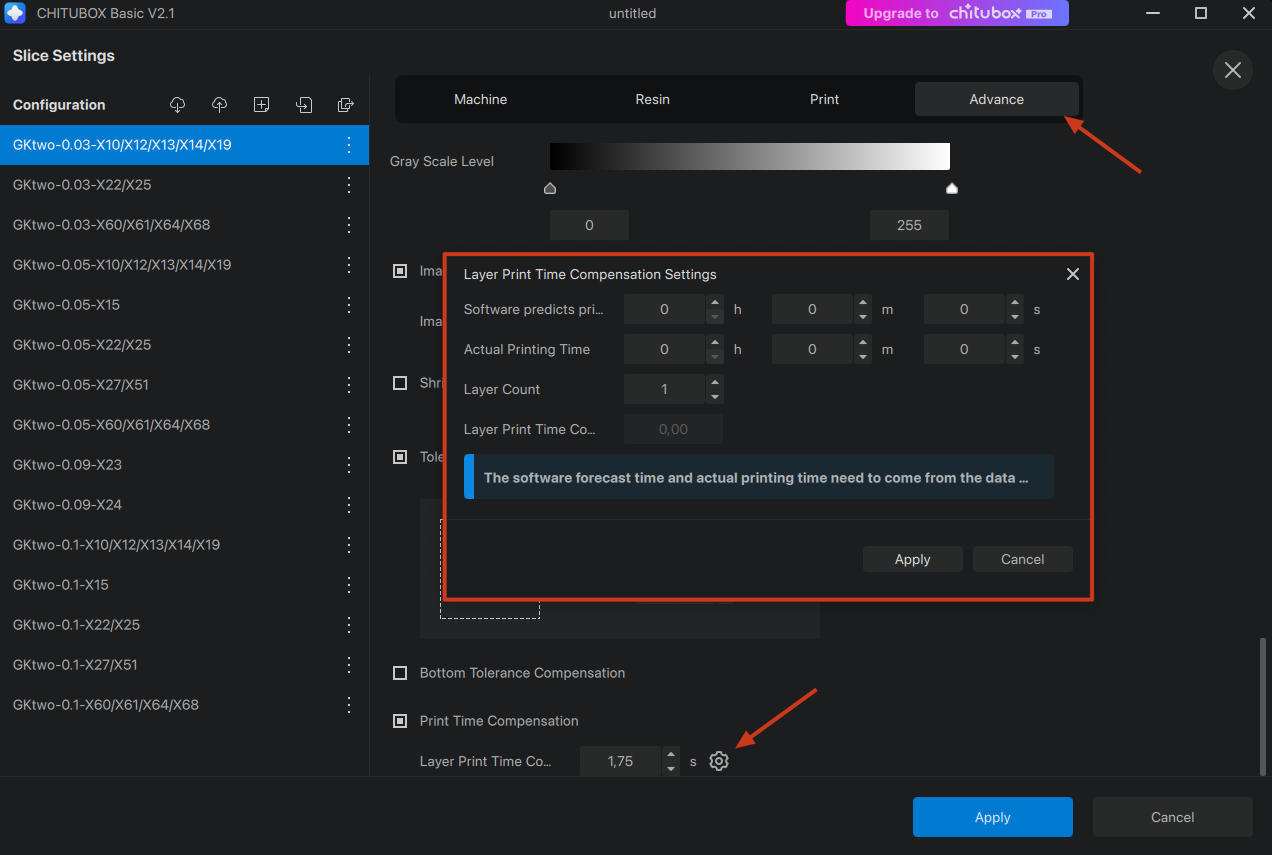The width and height of the screenshot is (1272, 855).
Task: Open options menu for GKtwo-0.09-X24
Action: [x=349, y=505]
